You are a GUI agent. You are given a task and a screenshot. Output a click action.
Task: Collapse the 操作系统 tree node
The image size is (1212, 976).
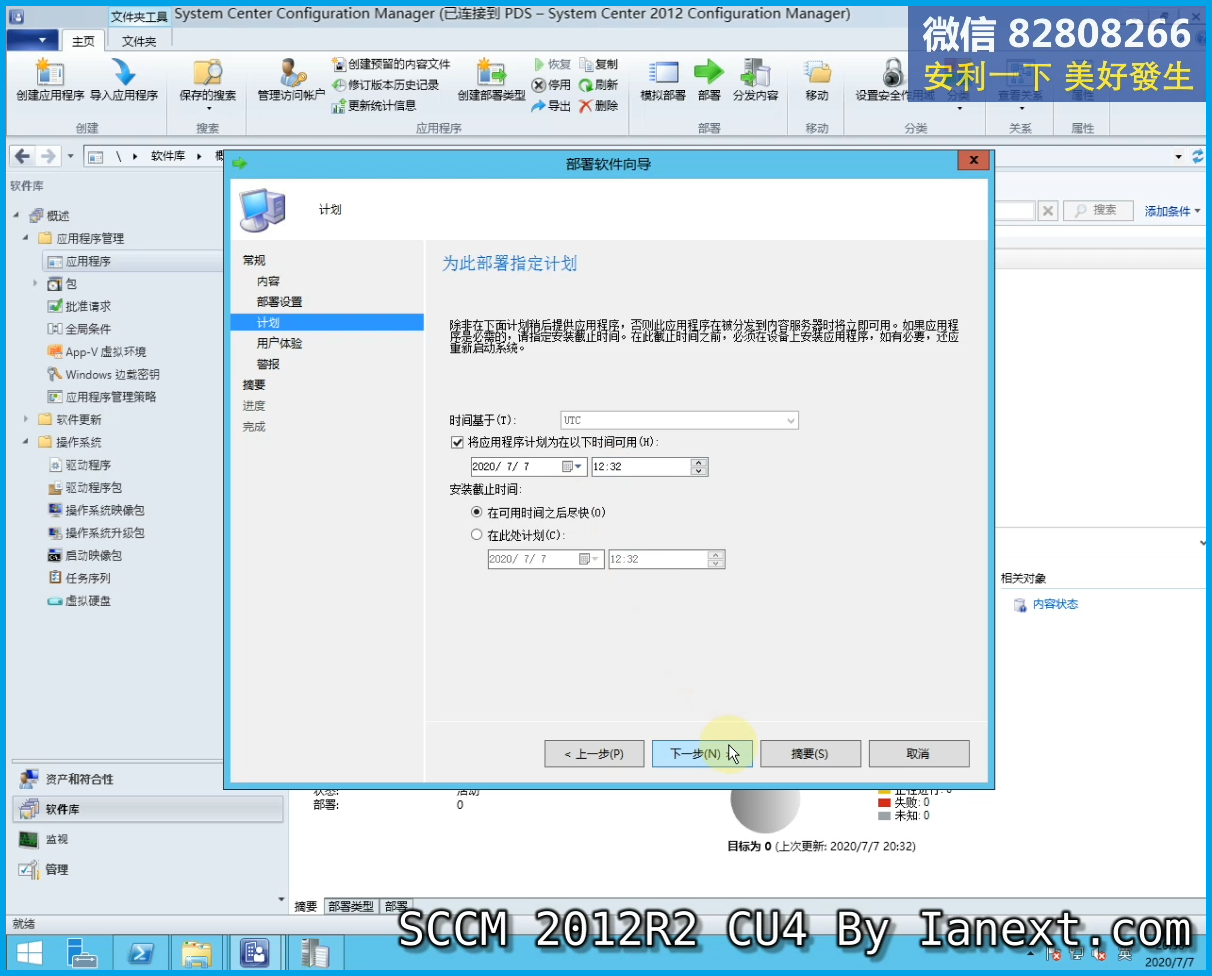point(26,442)
